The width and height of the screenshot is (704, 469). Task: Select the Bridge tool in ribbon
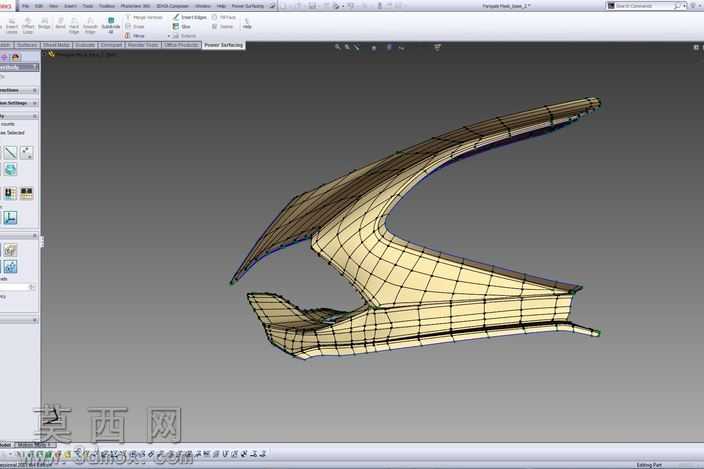click(44, 24)
